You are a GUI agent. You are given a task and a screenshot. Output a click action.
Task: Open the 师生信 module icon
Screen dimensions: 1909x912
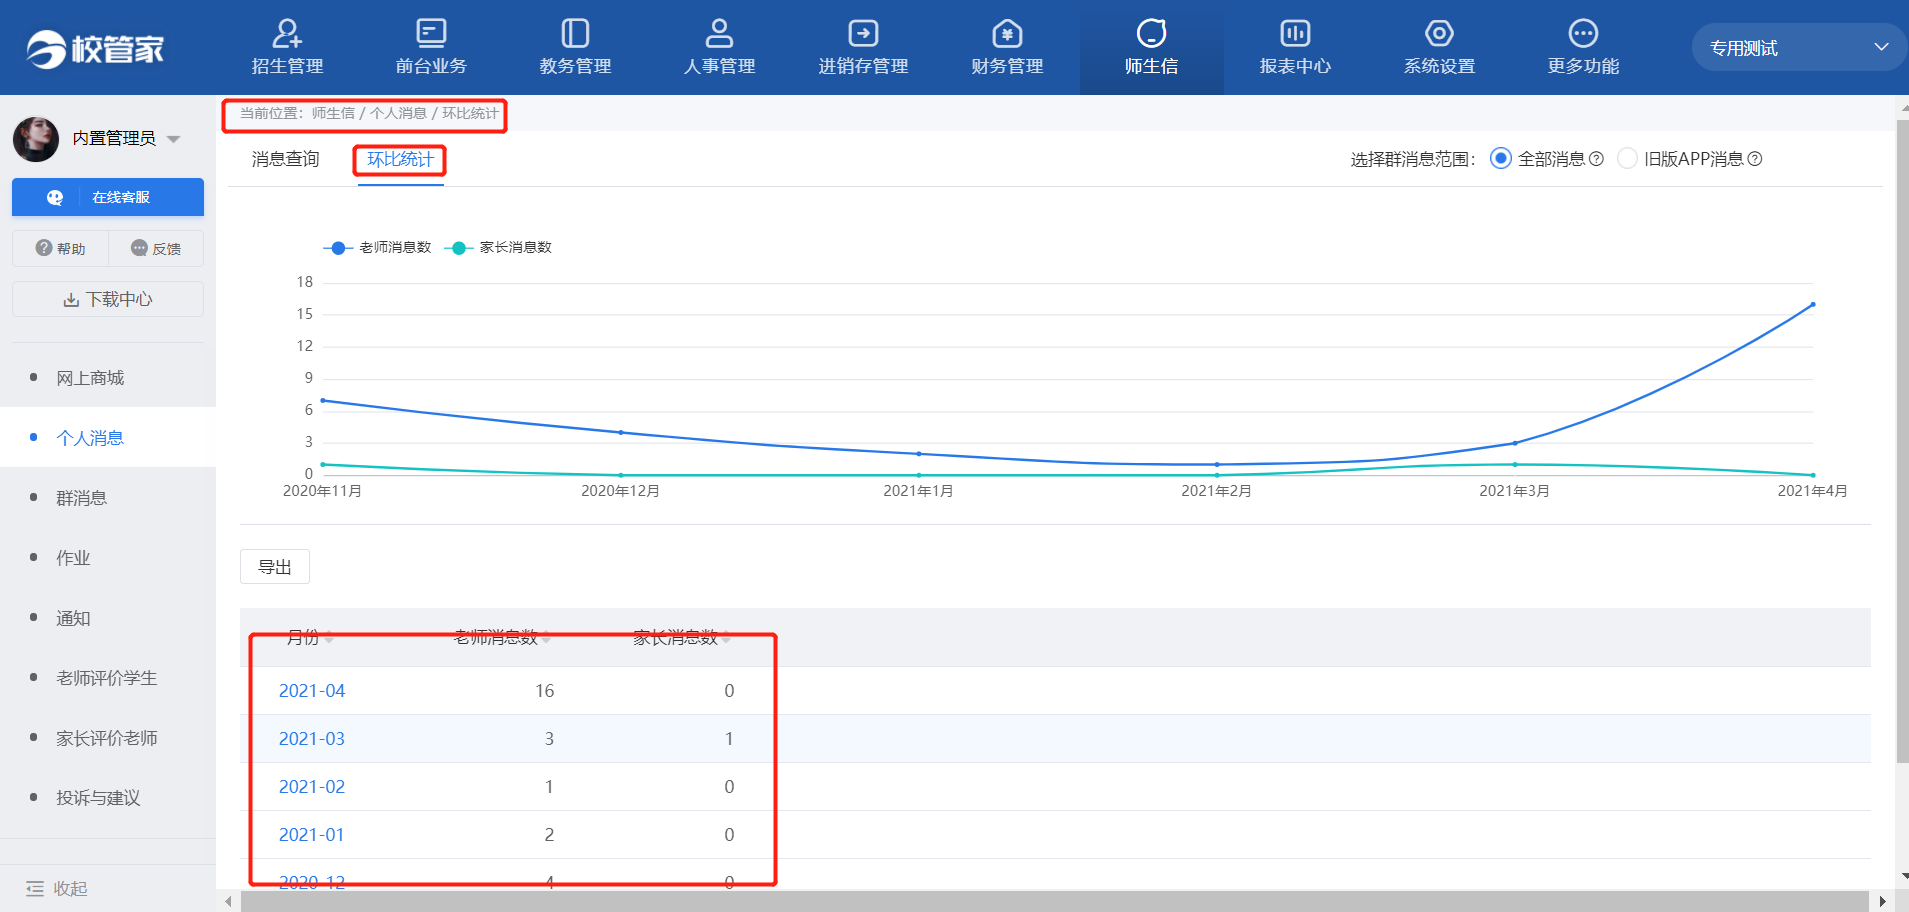click(x=1151, y=33)
